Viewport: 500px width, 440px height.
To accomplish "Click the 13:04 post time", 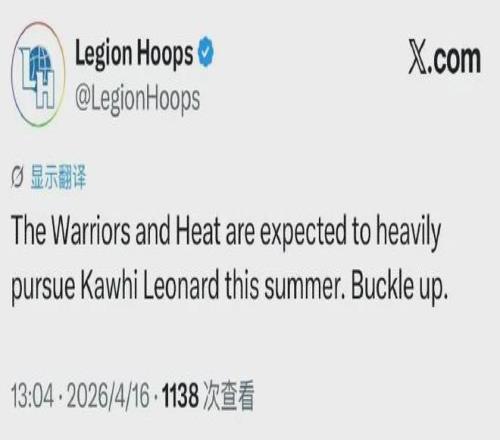I will (32, 396).
